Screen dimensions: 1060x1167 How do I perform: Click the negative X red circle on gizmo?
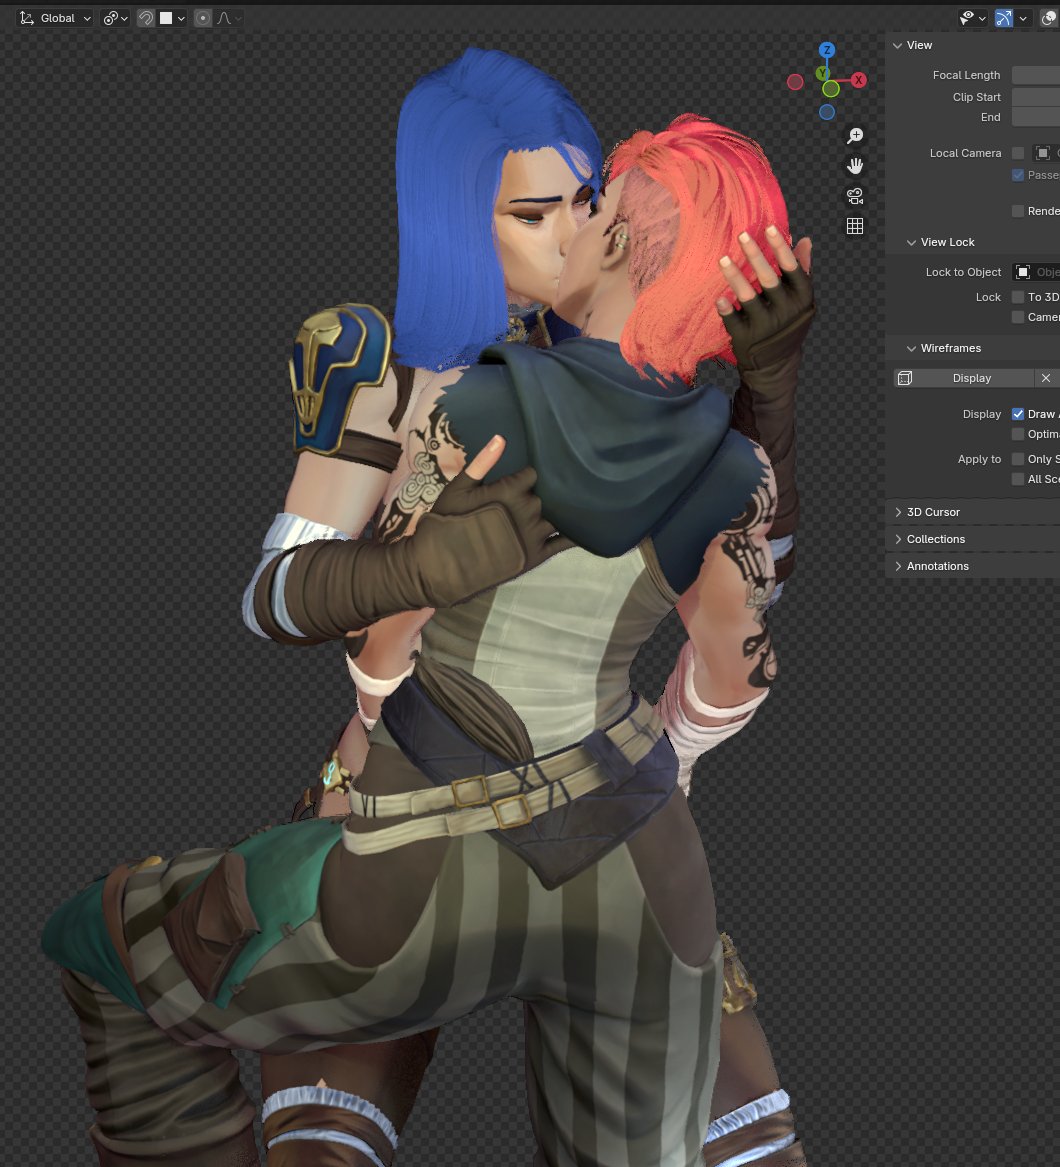tap(795, 82)
